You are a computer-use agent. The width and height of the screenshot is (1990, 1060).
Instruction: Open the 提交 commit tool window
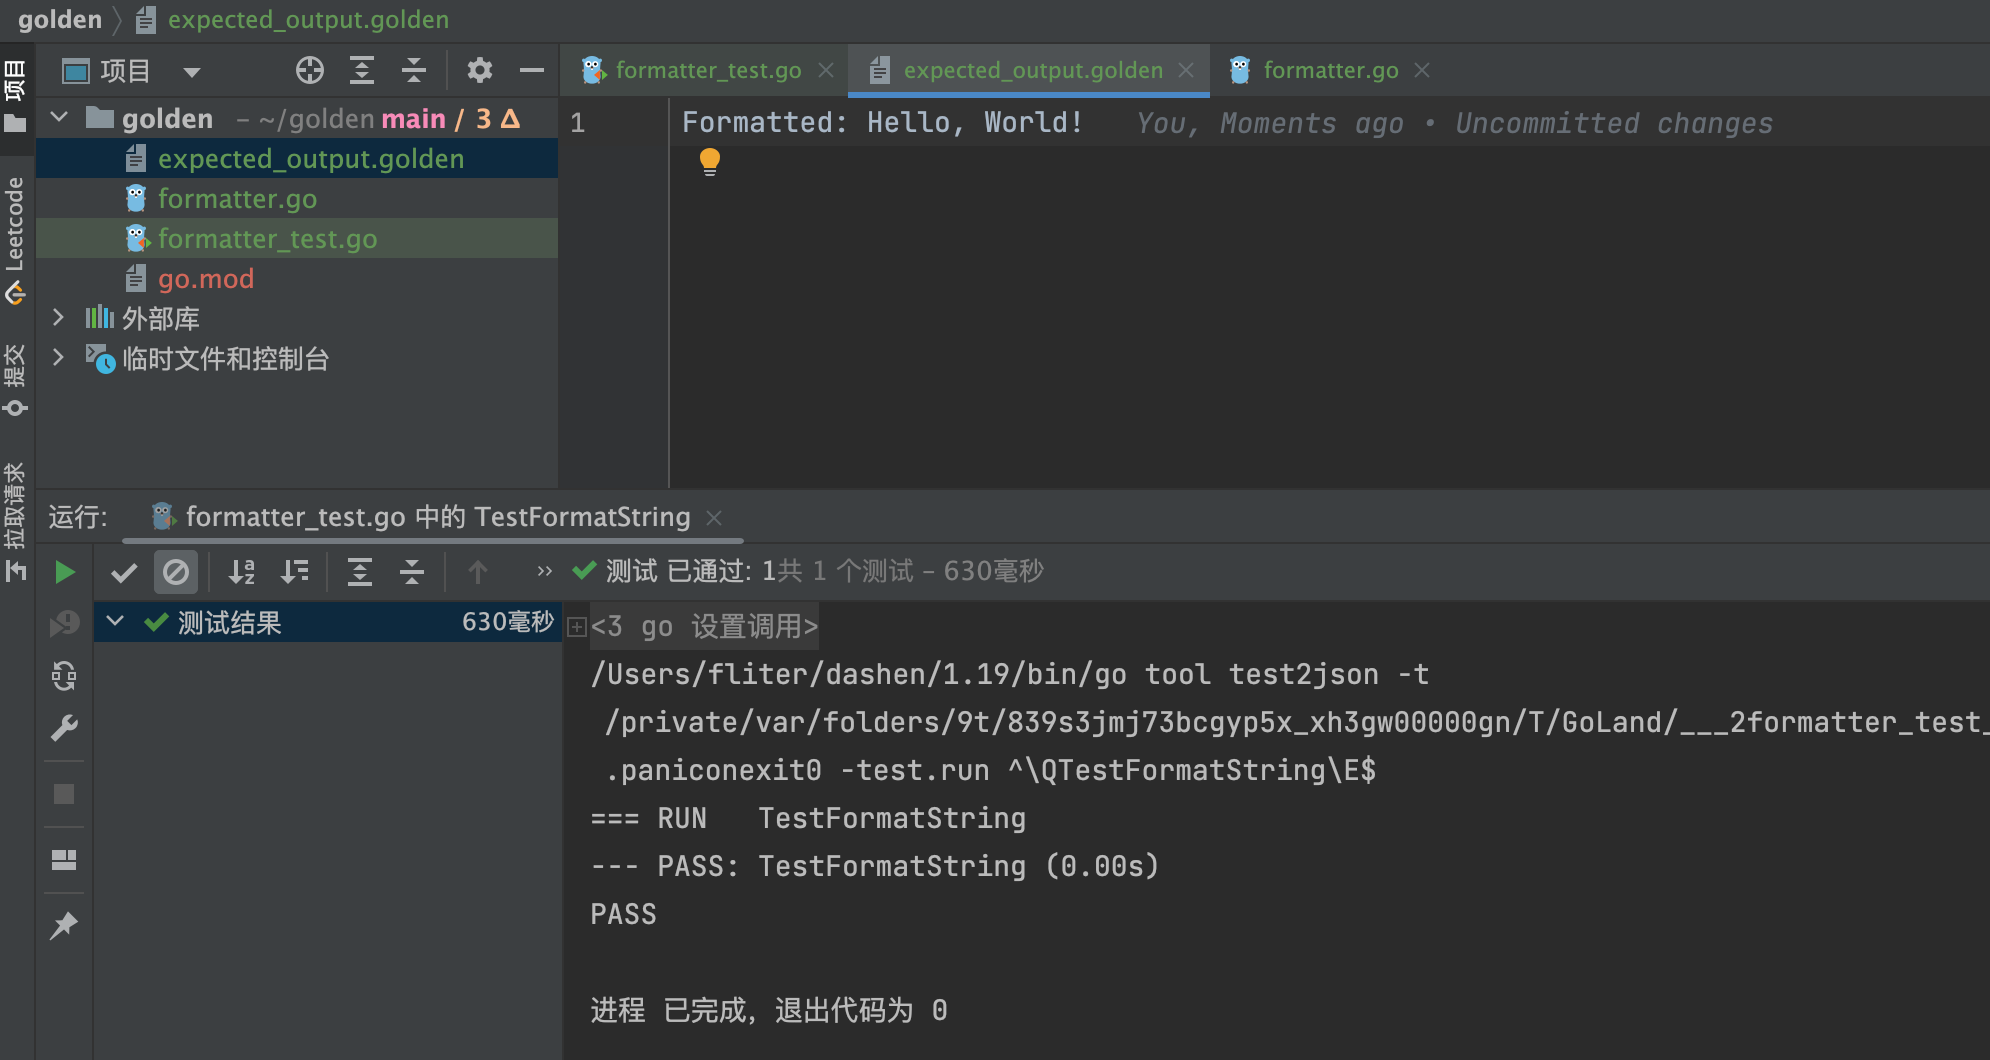(15, 380)
